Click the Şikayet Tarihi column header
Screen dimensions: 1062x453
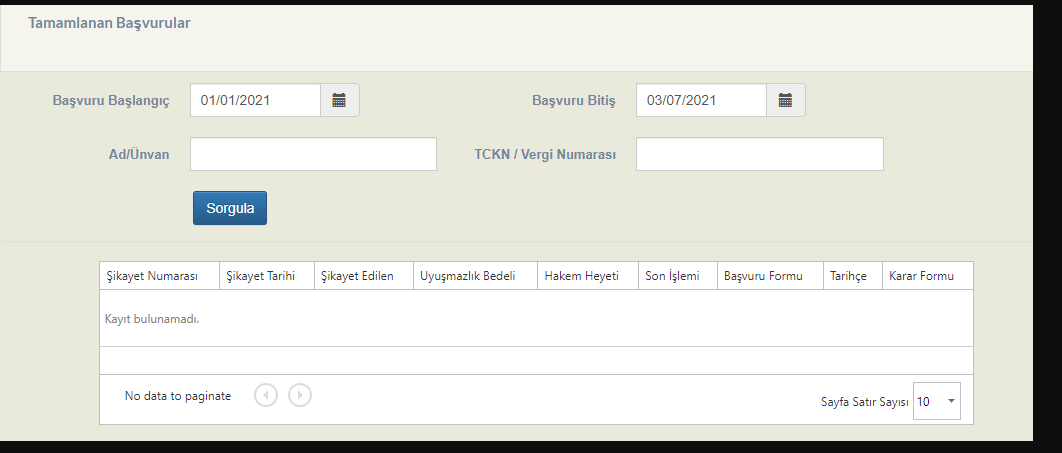click(x=267, y=276)
